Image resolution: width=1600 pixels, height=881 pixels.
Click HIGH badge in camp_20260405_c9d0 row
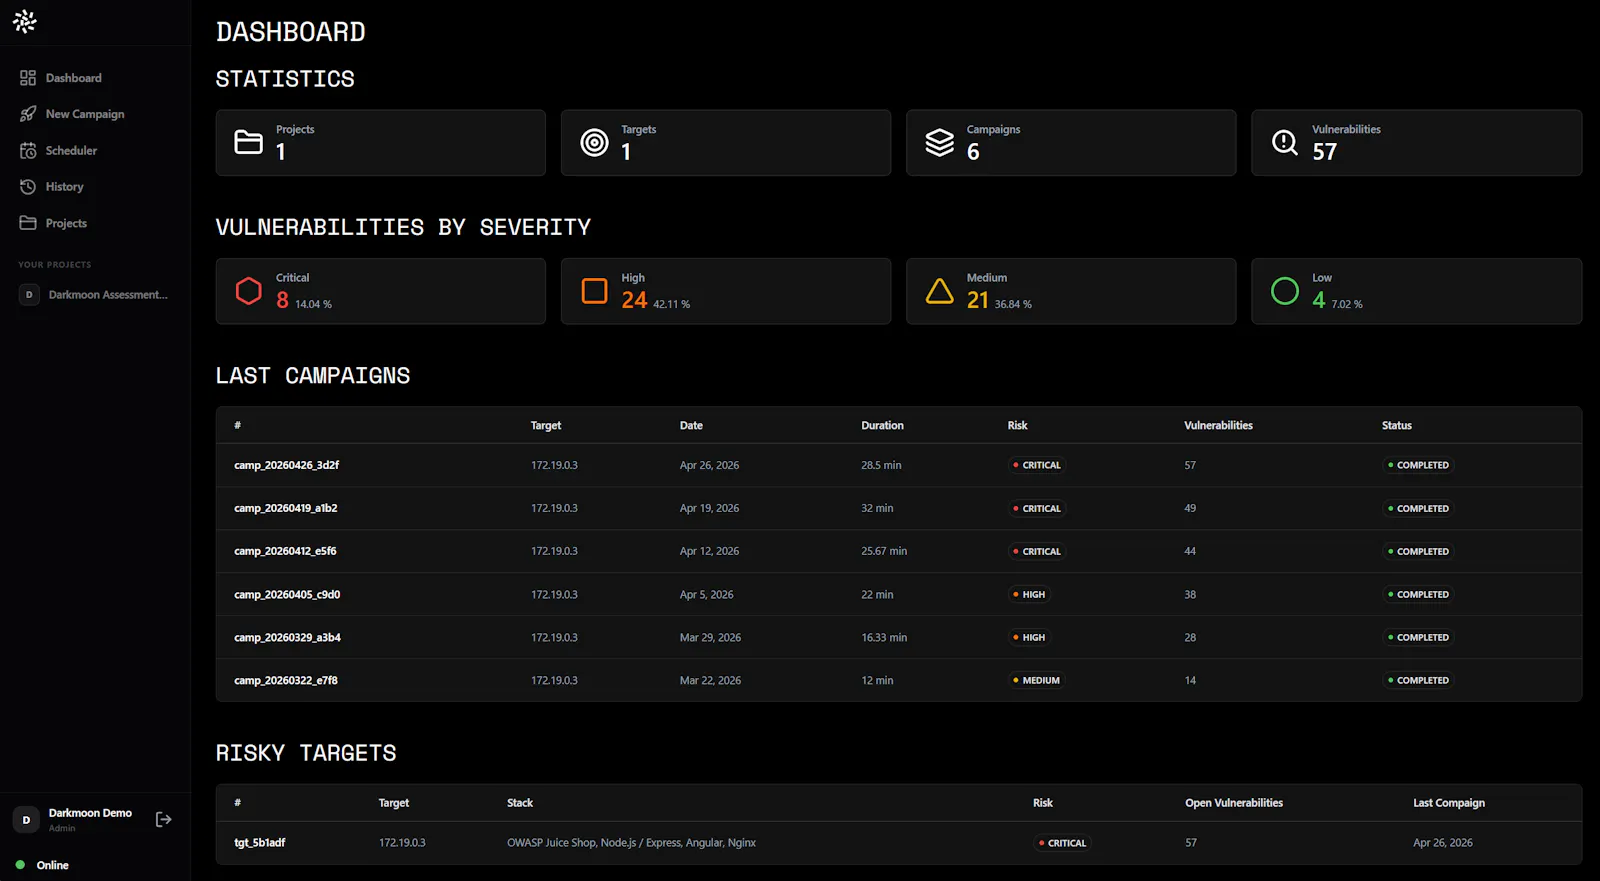(1029, 594)
